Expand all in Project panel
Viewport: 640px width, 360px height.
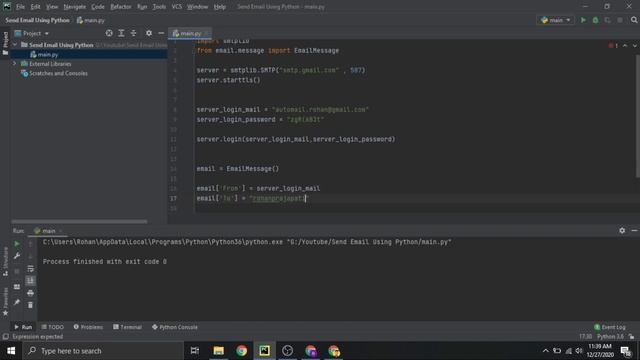click(x=121, y=33)
